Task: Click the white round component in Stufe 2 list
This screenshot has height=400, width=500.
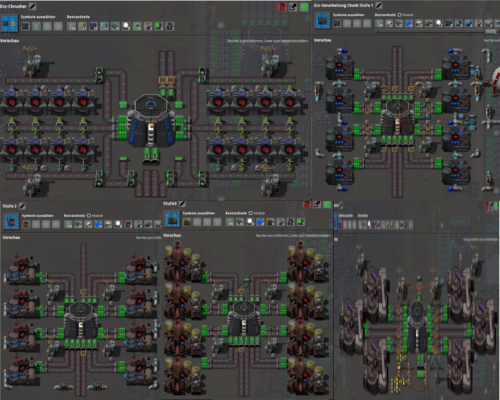Action: click(118, 224)
